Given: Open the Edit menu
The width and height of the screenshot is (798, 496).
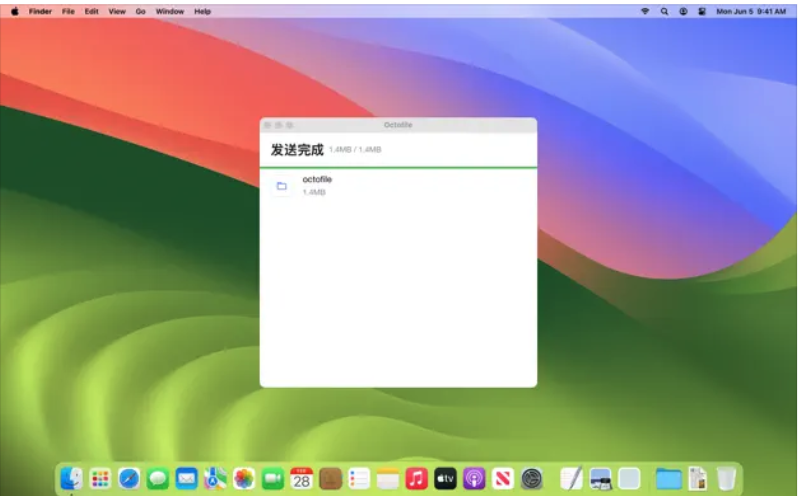Looking at the screenshot, I should (x=92, y=11).
